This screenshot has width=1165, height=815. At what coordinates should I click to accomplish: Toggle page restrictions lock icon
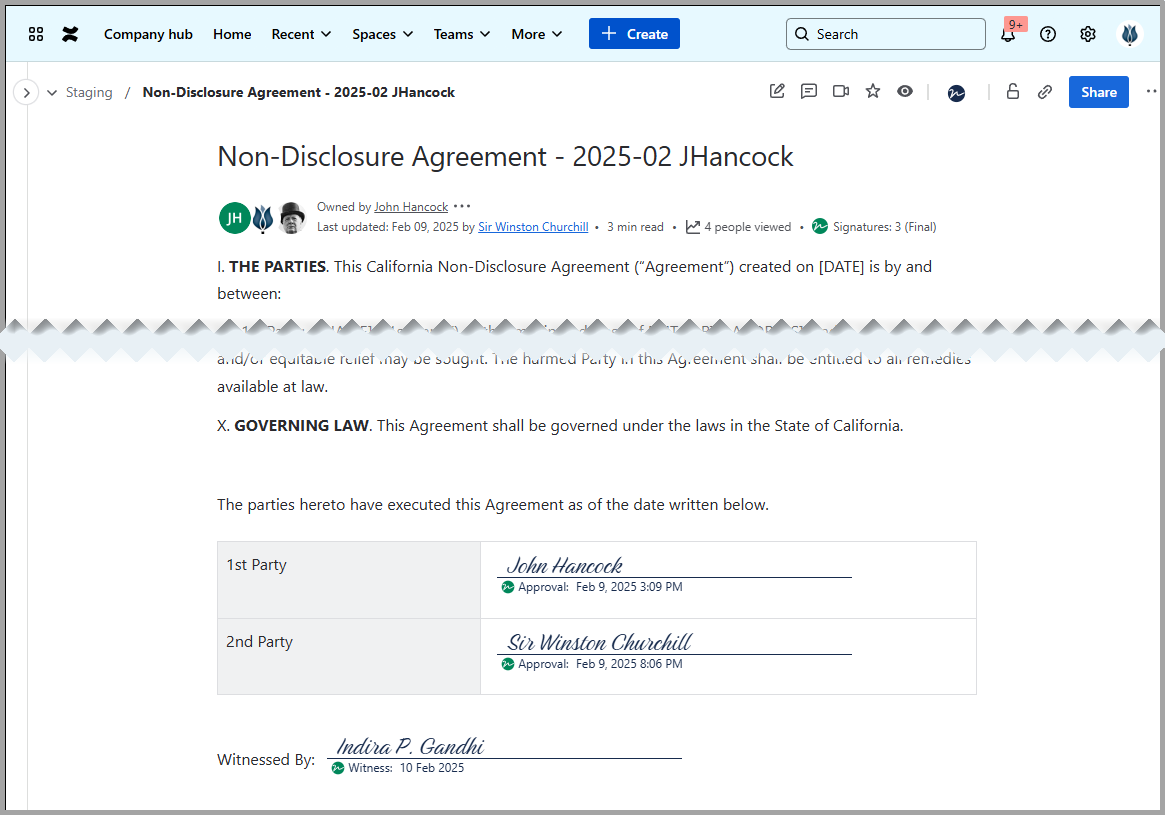tap(1013, 92)
